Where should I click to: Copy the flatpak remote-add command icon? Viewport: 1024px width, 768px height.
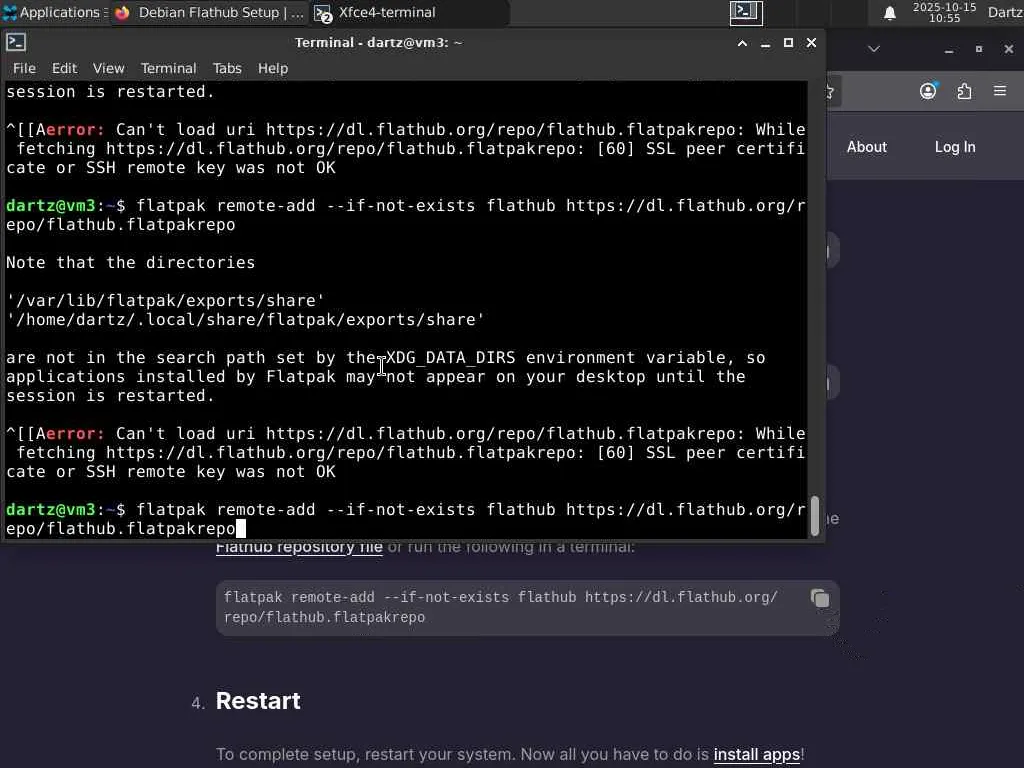820,598
